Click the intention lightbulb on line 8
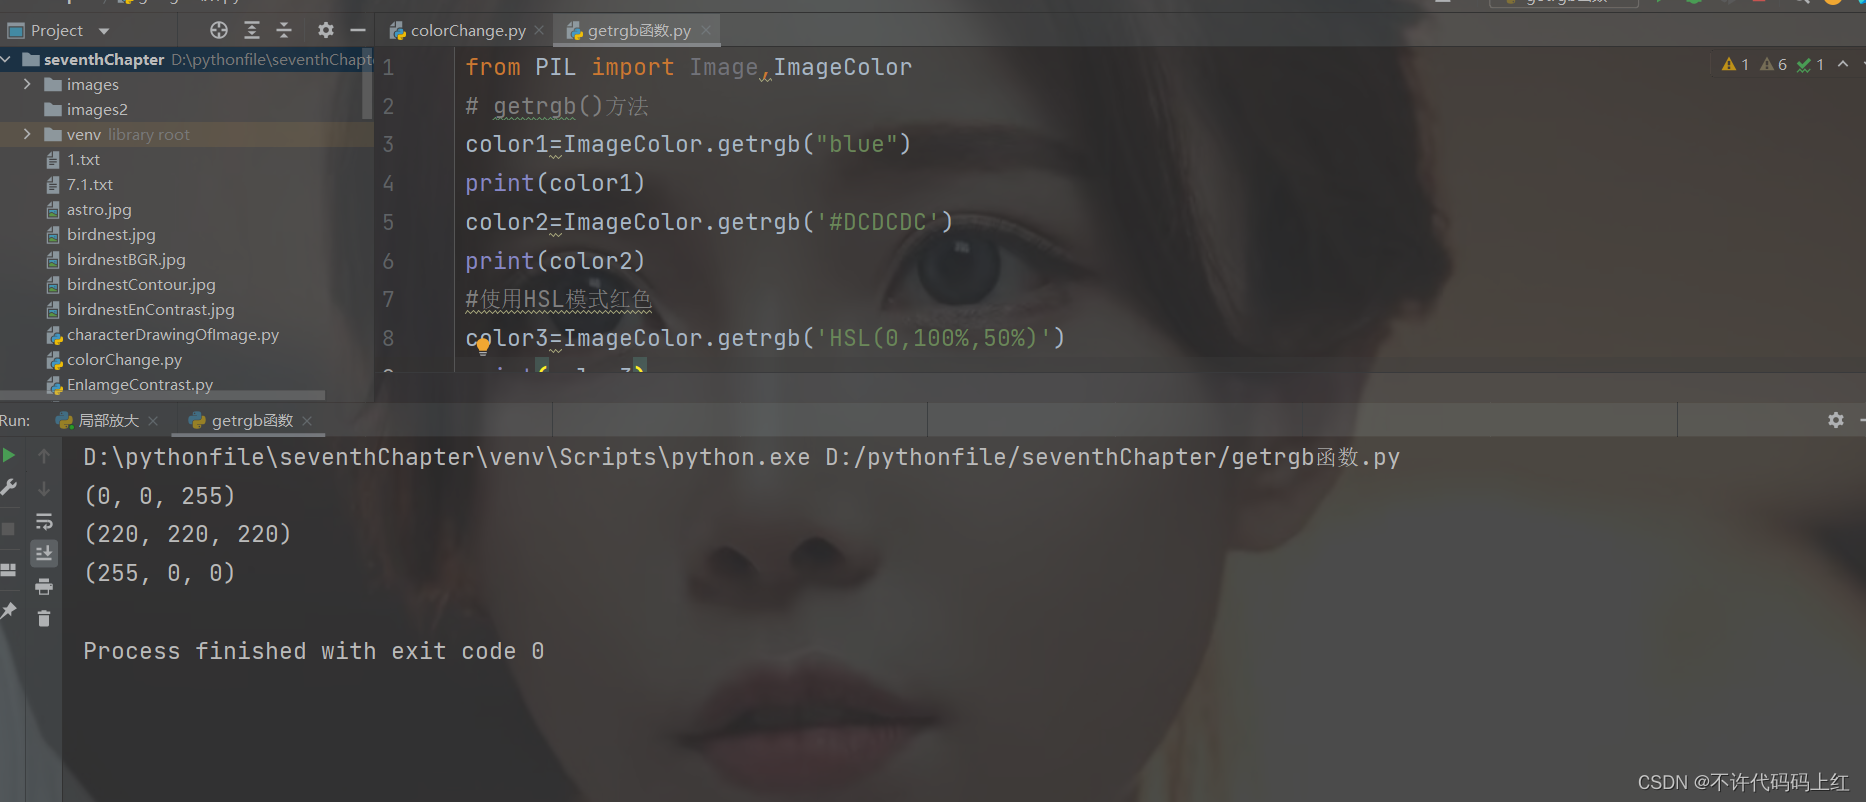This screenshot has width=1866, height=802. pyautogui.click(x=483, y=347)
